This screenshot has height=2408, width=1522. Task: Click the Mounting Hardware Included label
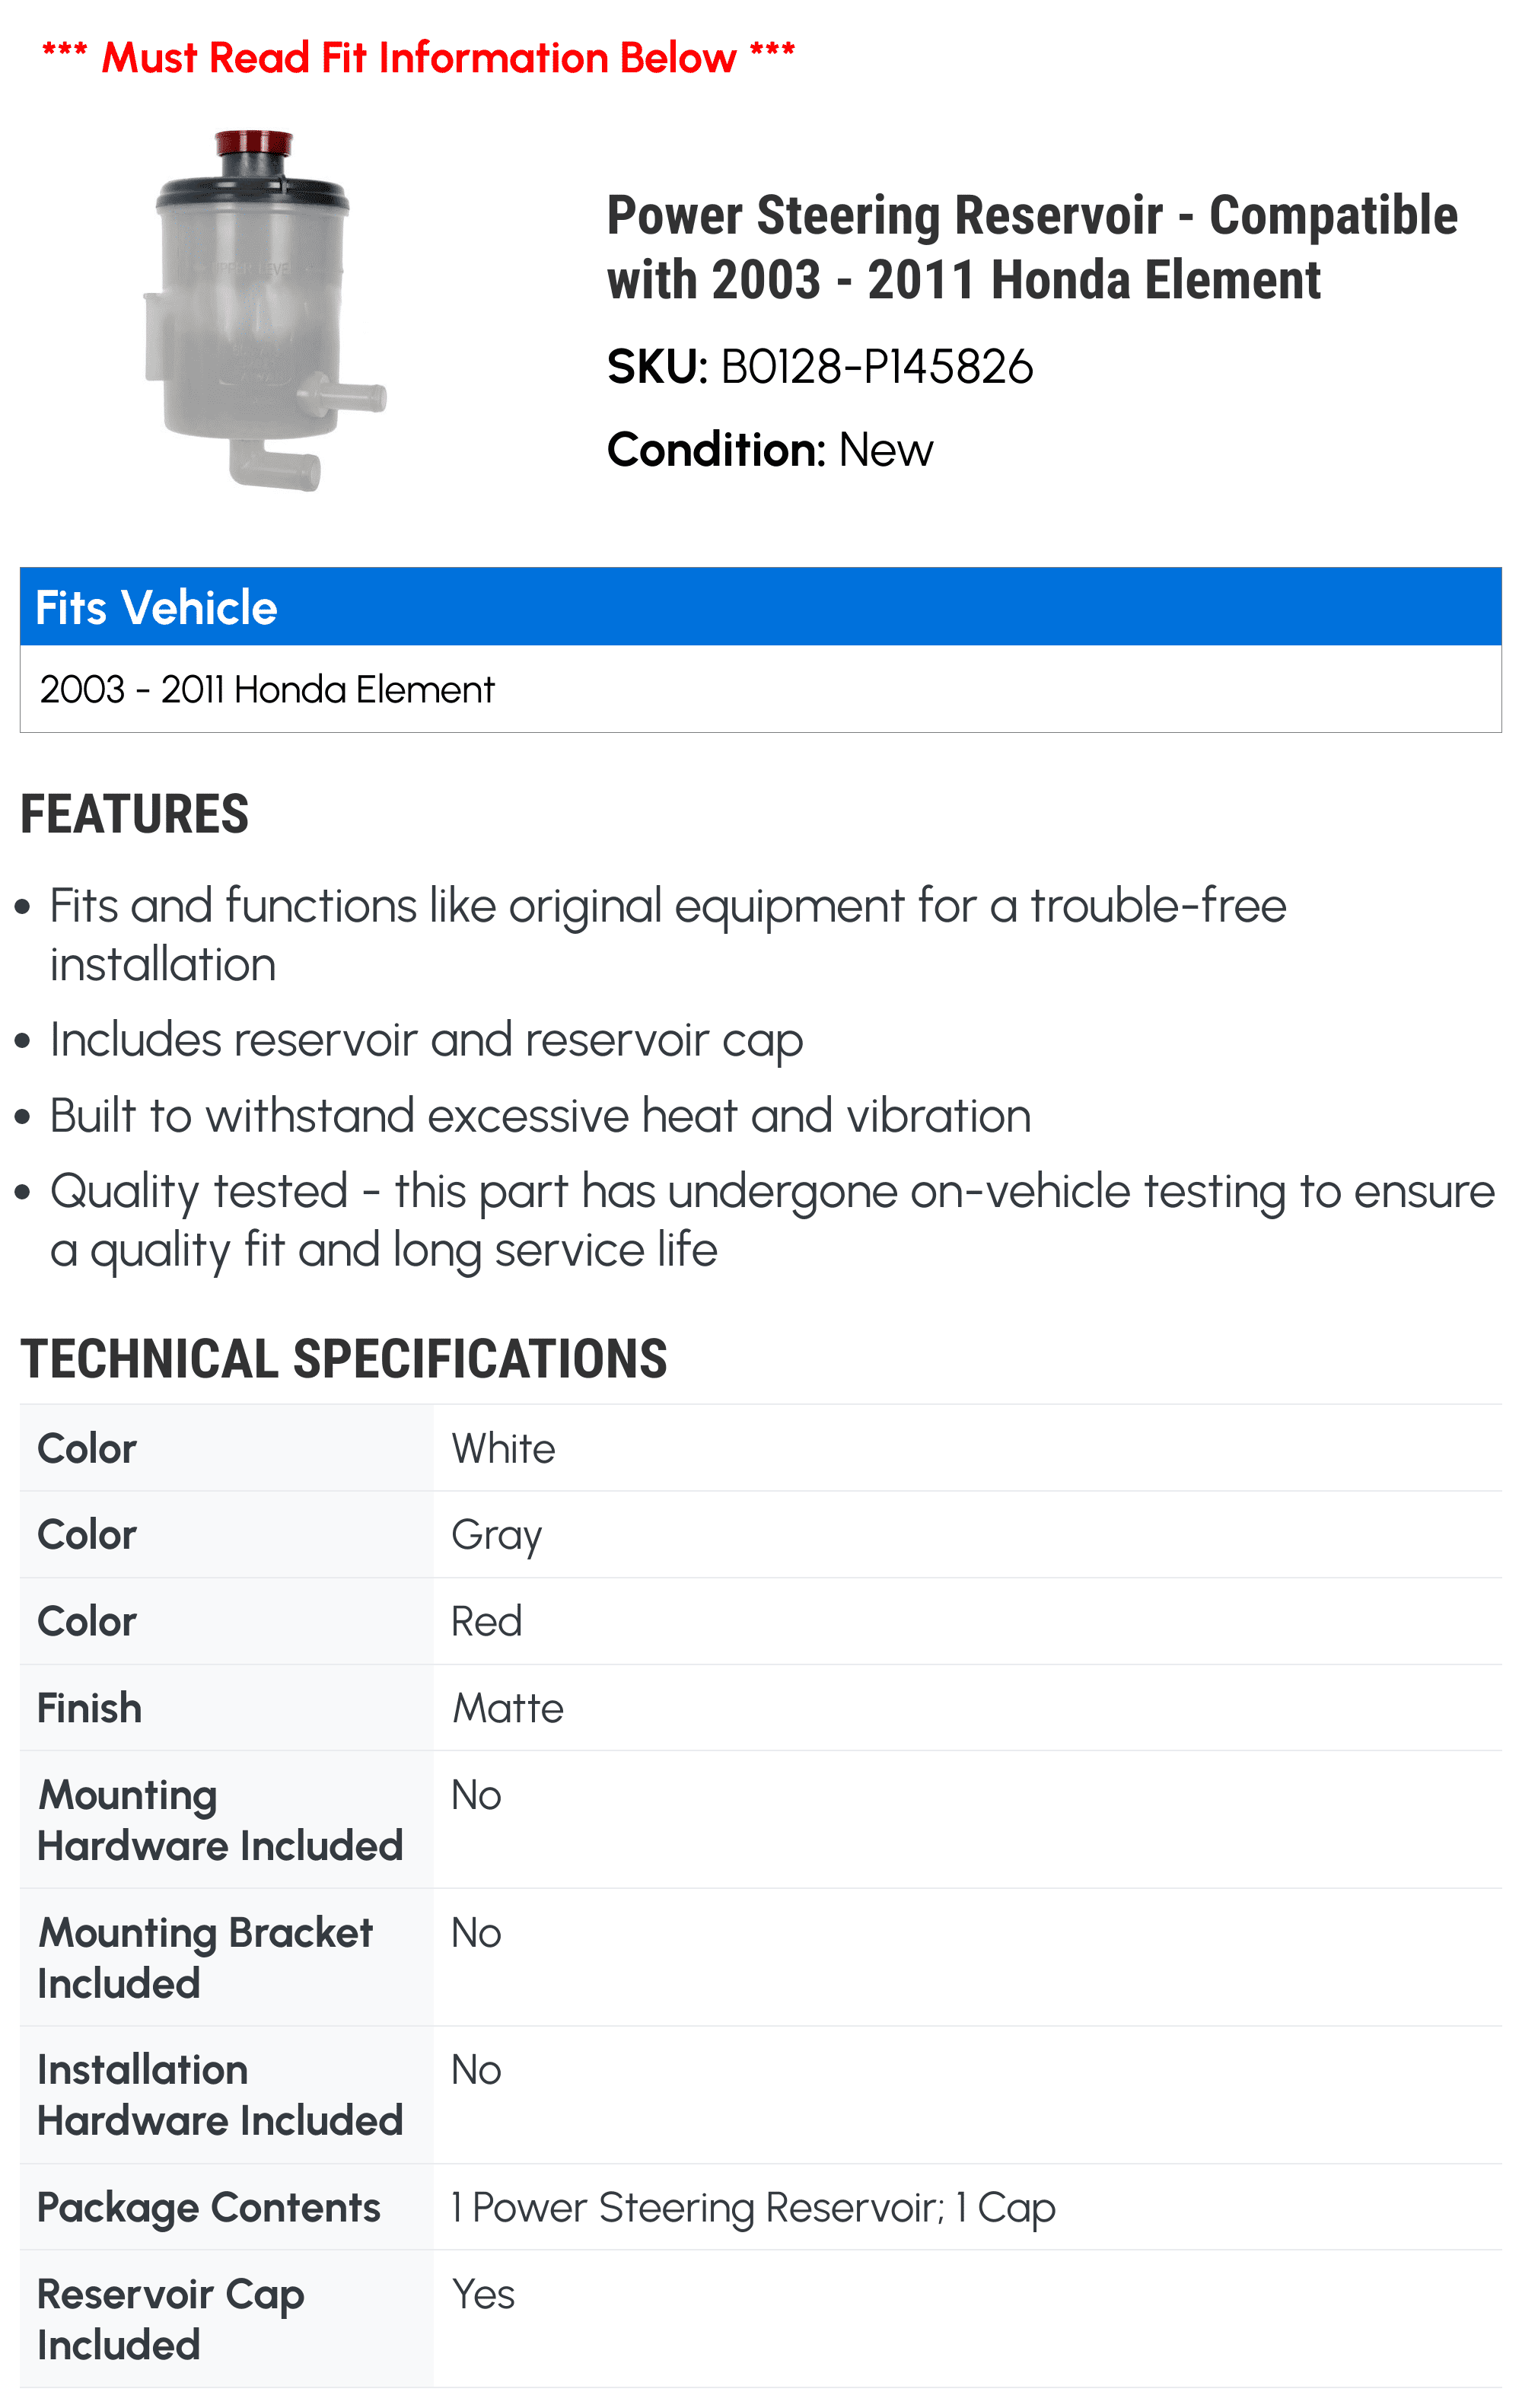220,1820
